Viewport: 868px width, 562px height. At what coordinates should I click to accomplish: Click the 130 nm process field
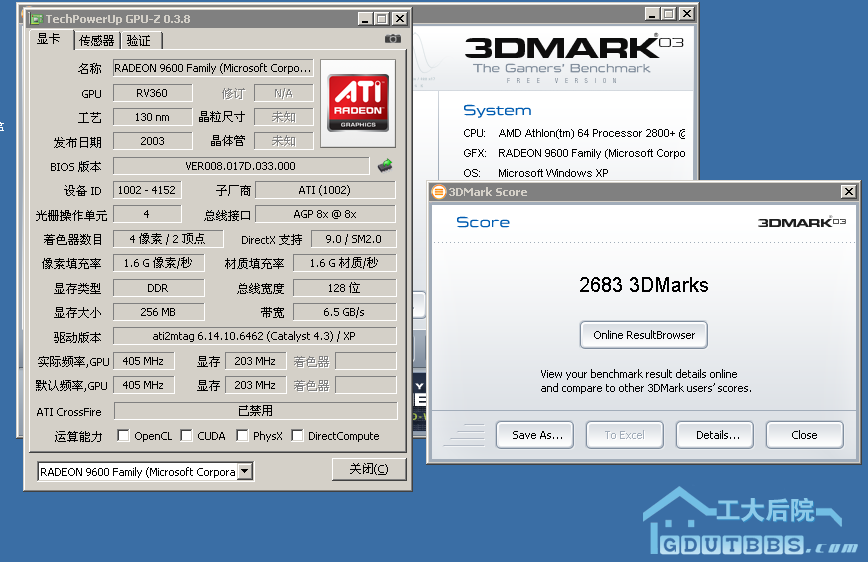tap(152, 117)
